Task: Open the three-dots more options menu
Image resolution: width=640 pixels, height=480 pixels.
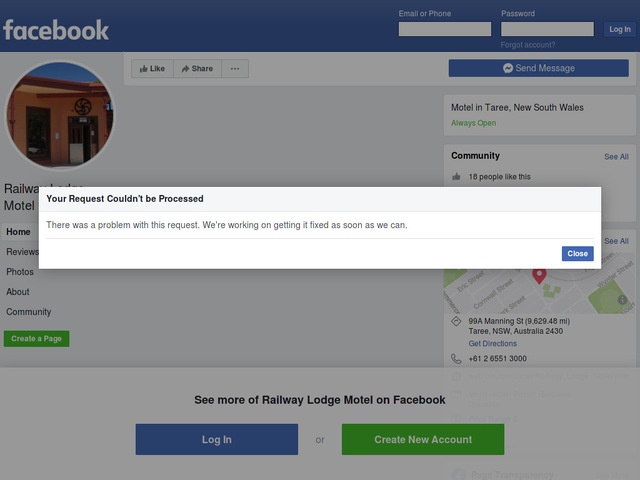Action: point(235,69)
